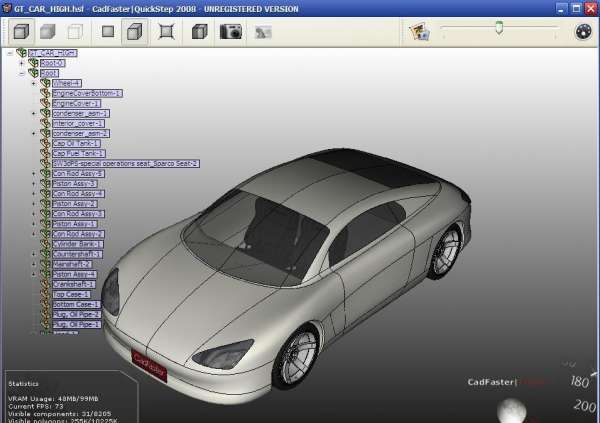Select Piston Assy-1 label
Screen dimensions: 600x423
[74, 224]
